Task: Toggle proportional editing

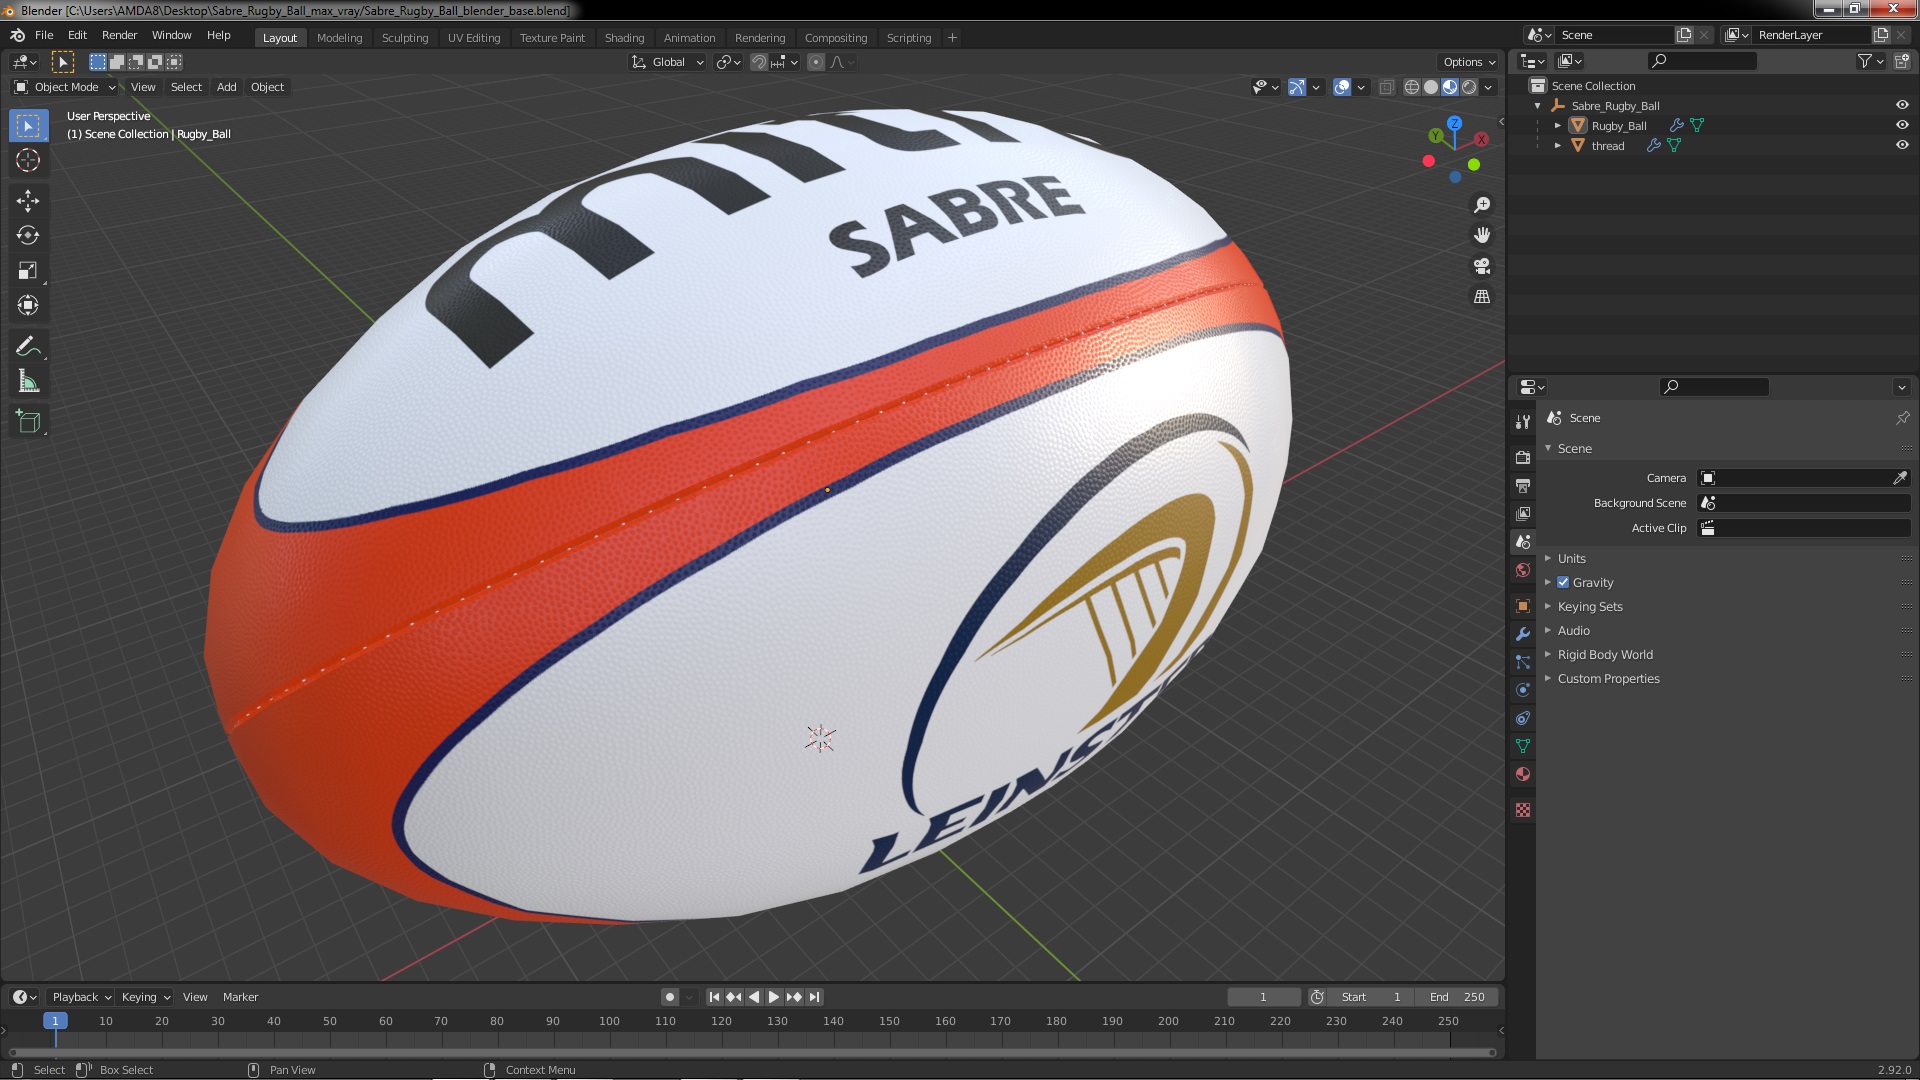Action: point(816,62)
